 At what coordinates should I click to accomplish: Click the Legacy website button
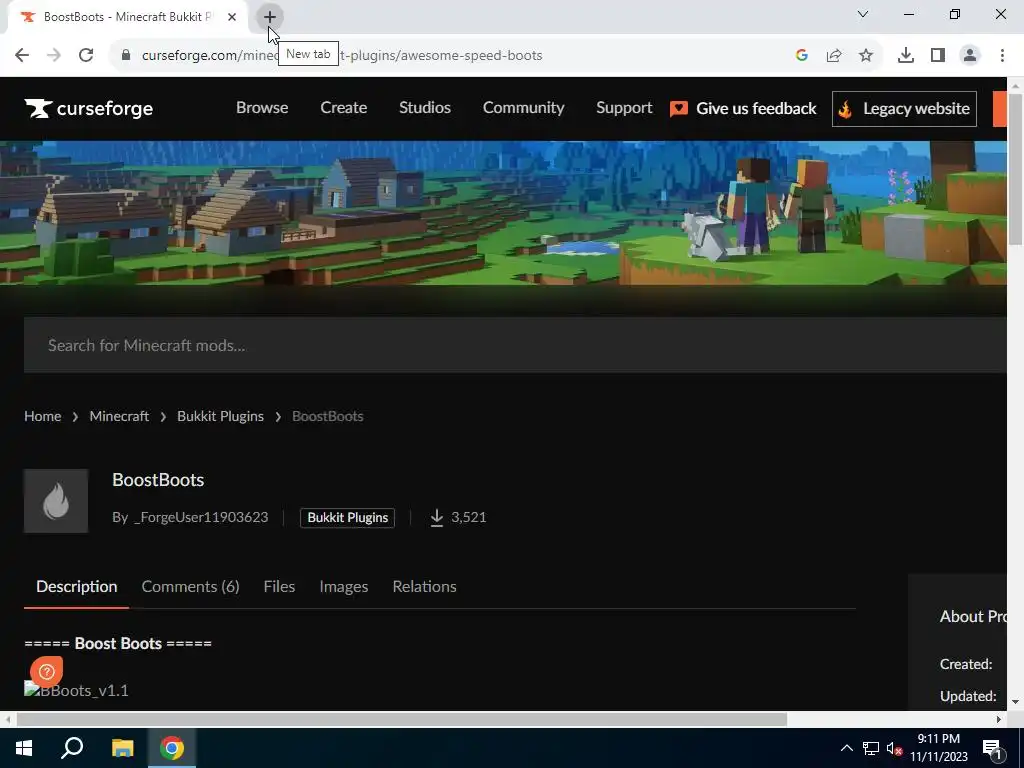(x=904, y=108)
